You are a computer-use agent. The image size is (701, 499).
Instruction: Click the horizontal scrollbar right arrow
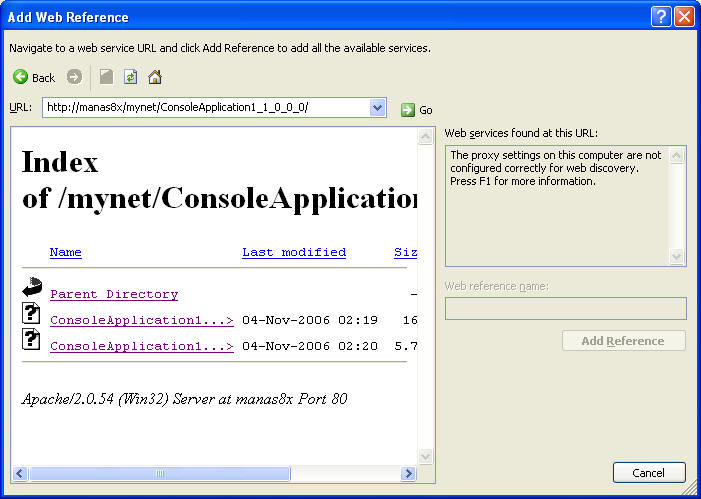(408, 474)
